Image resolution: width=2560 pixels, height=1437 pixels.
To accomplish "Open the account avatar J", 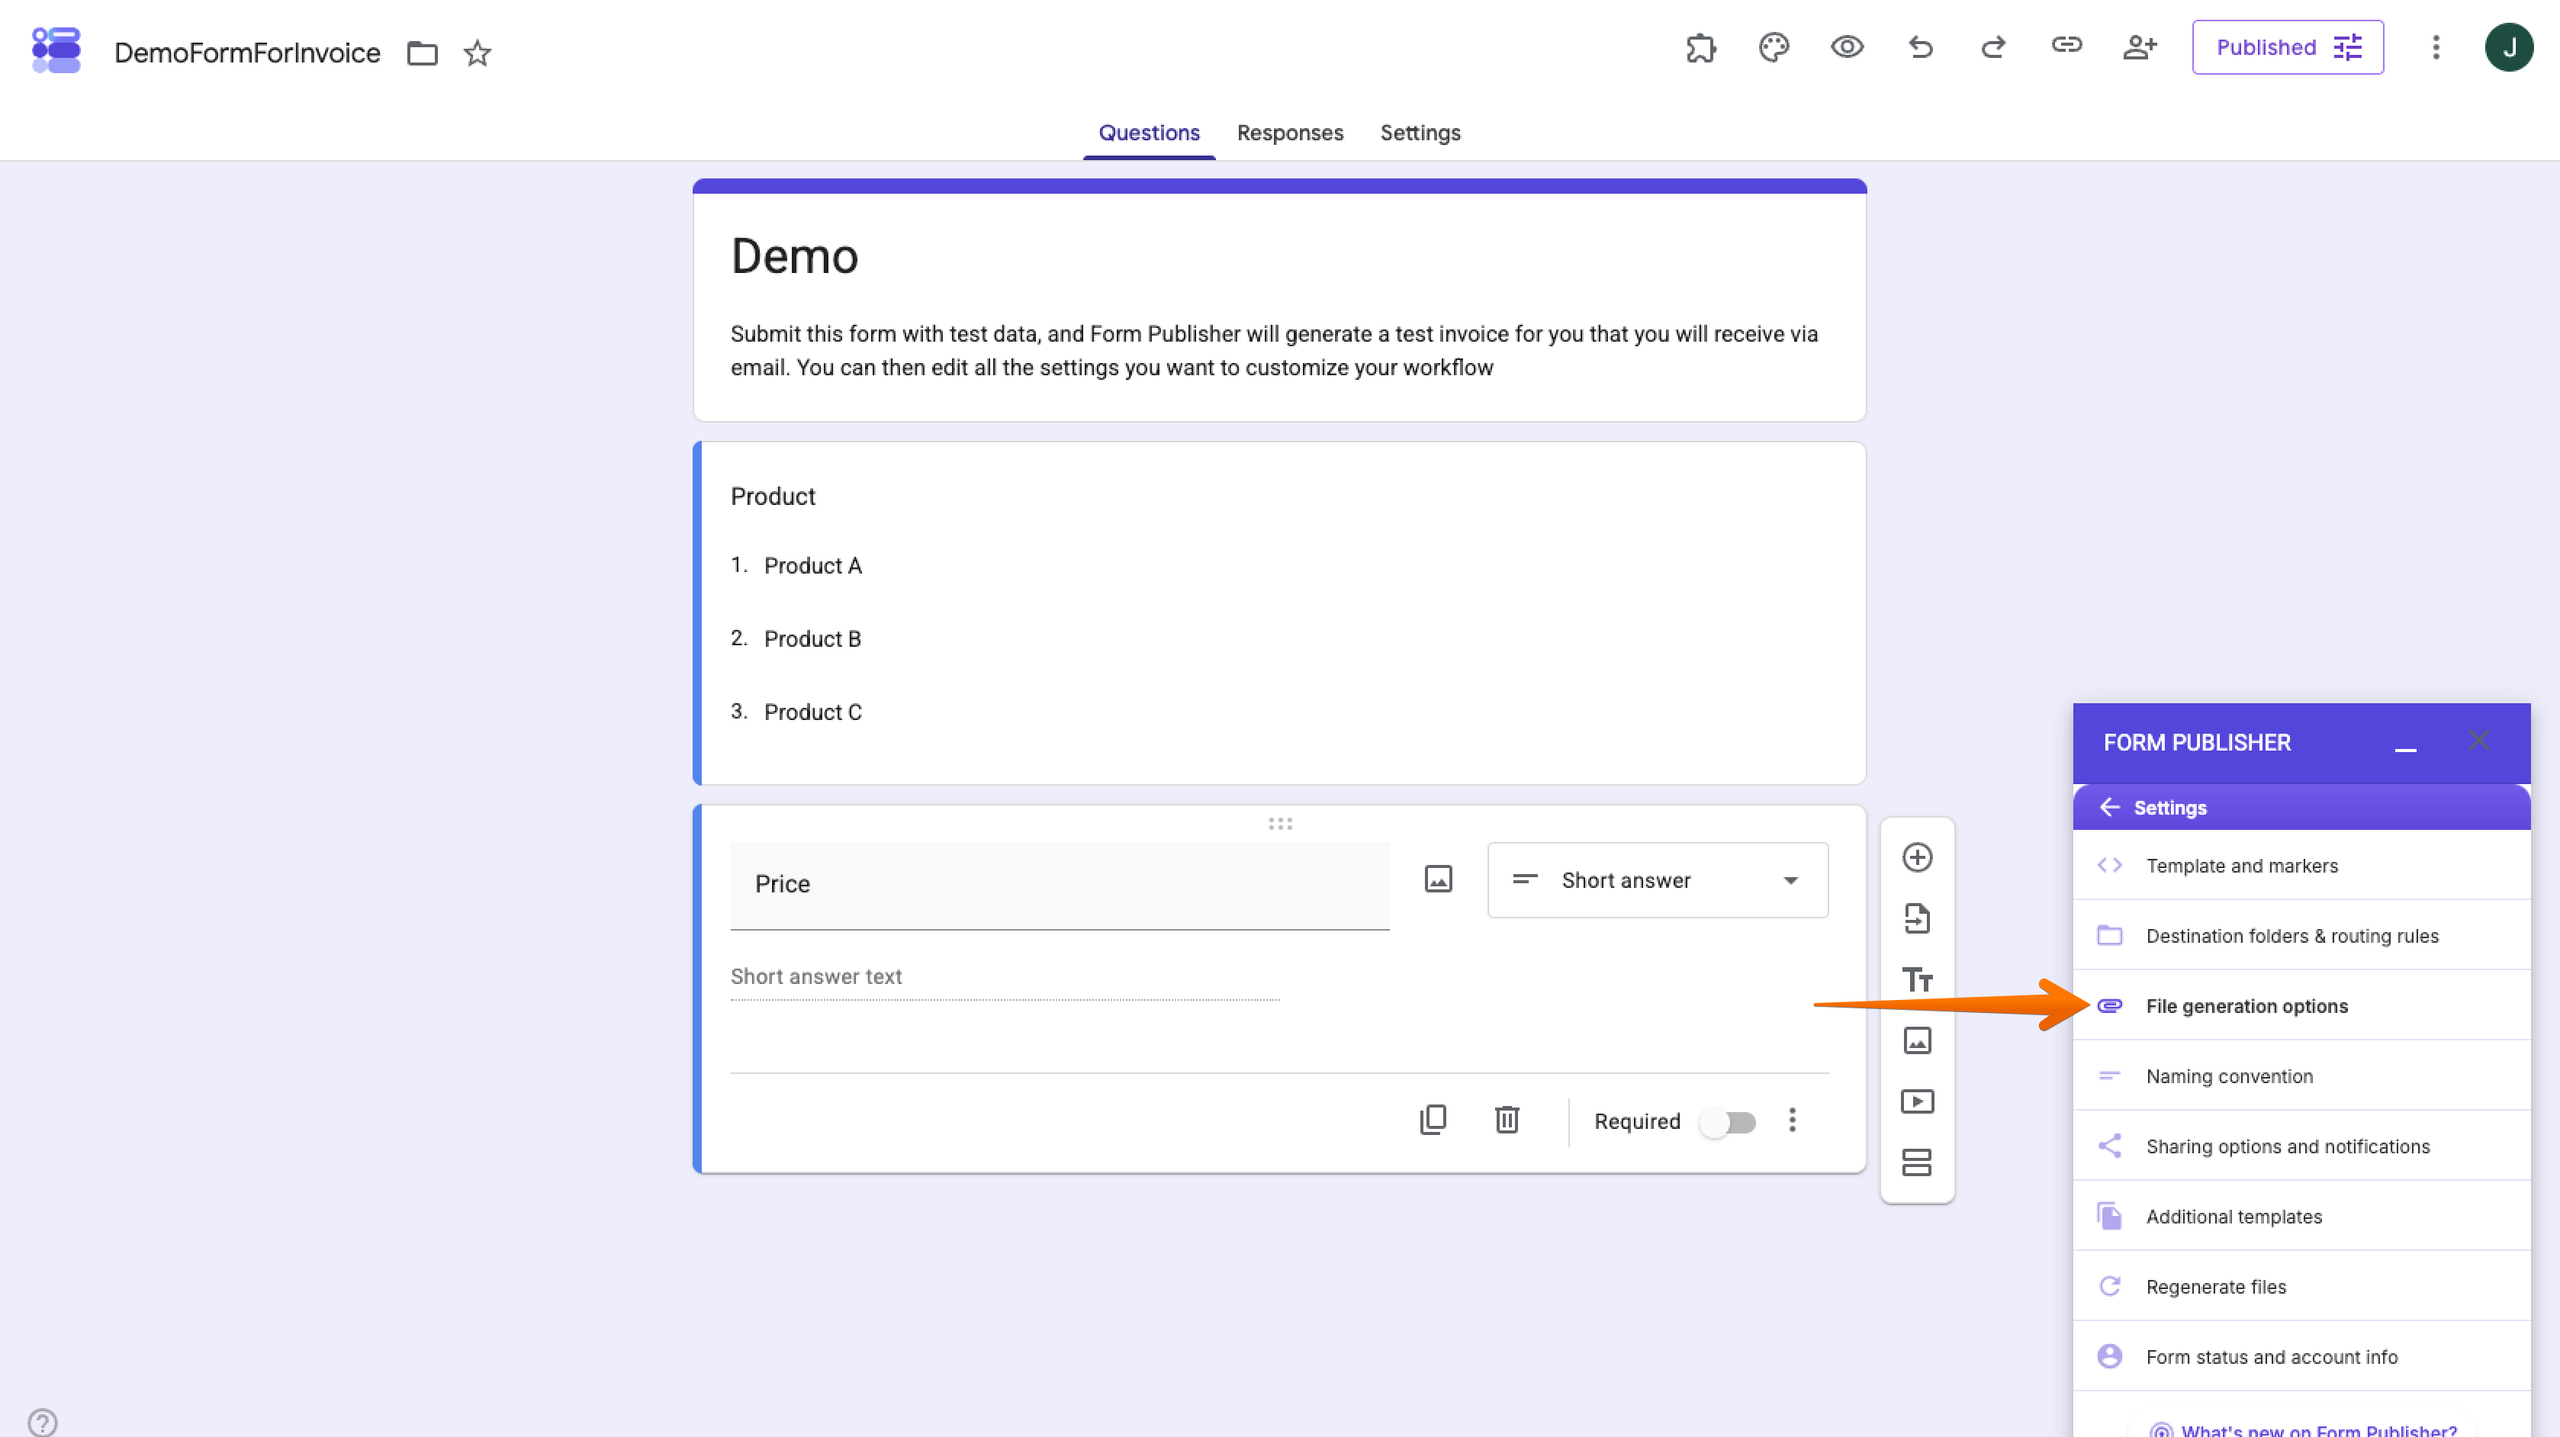I will [2508, 47].
